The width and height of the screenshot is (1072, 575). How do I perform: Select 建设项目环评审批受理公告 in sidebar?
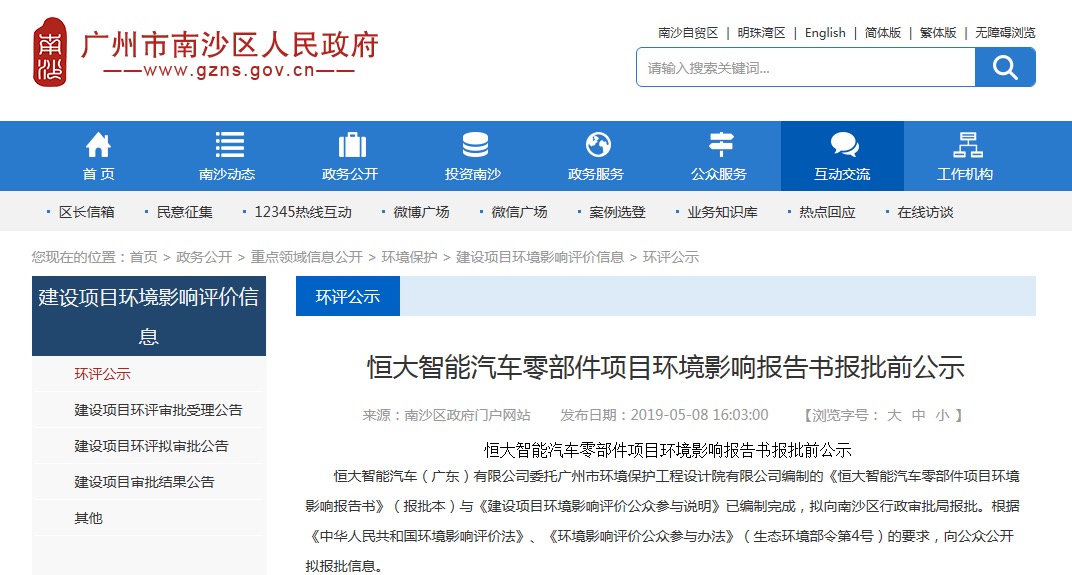pyautogui.click(x=159, y=410)
